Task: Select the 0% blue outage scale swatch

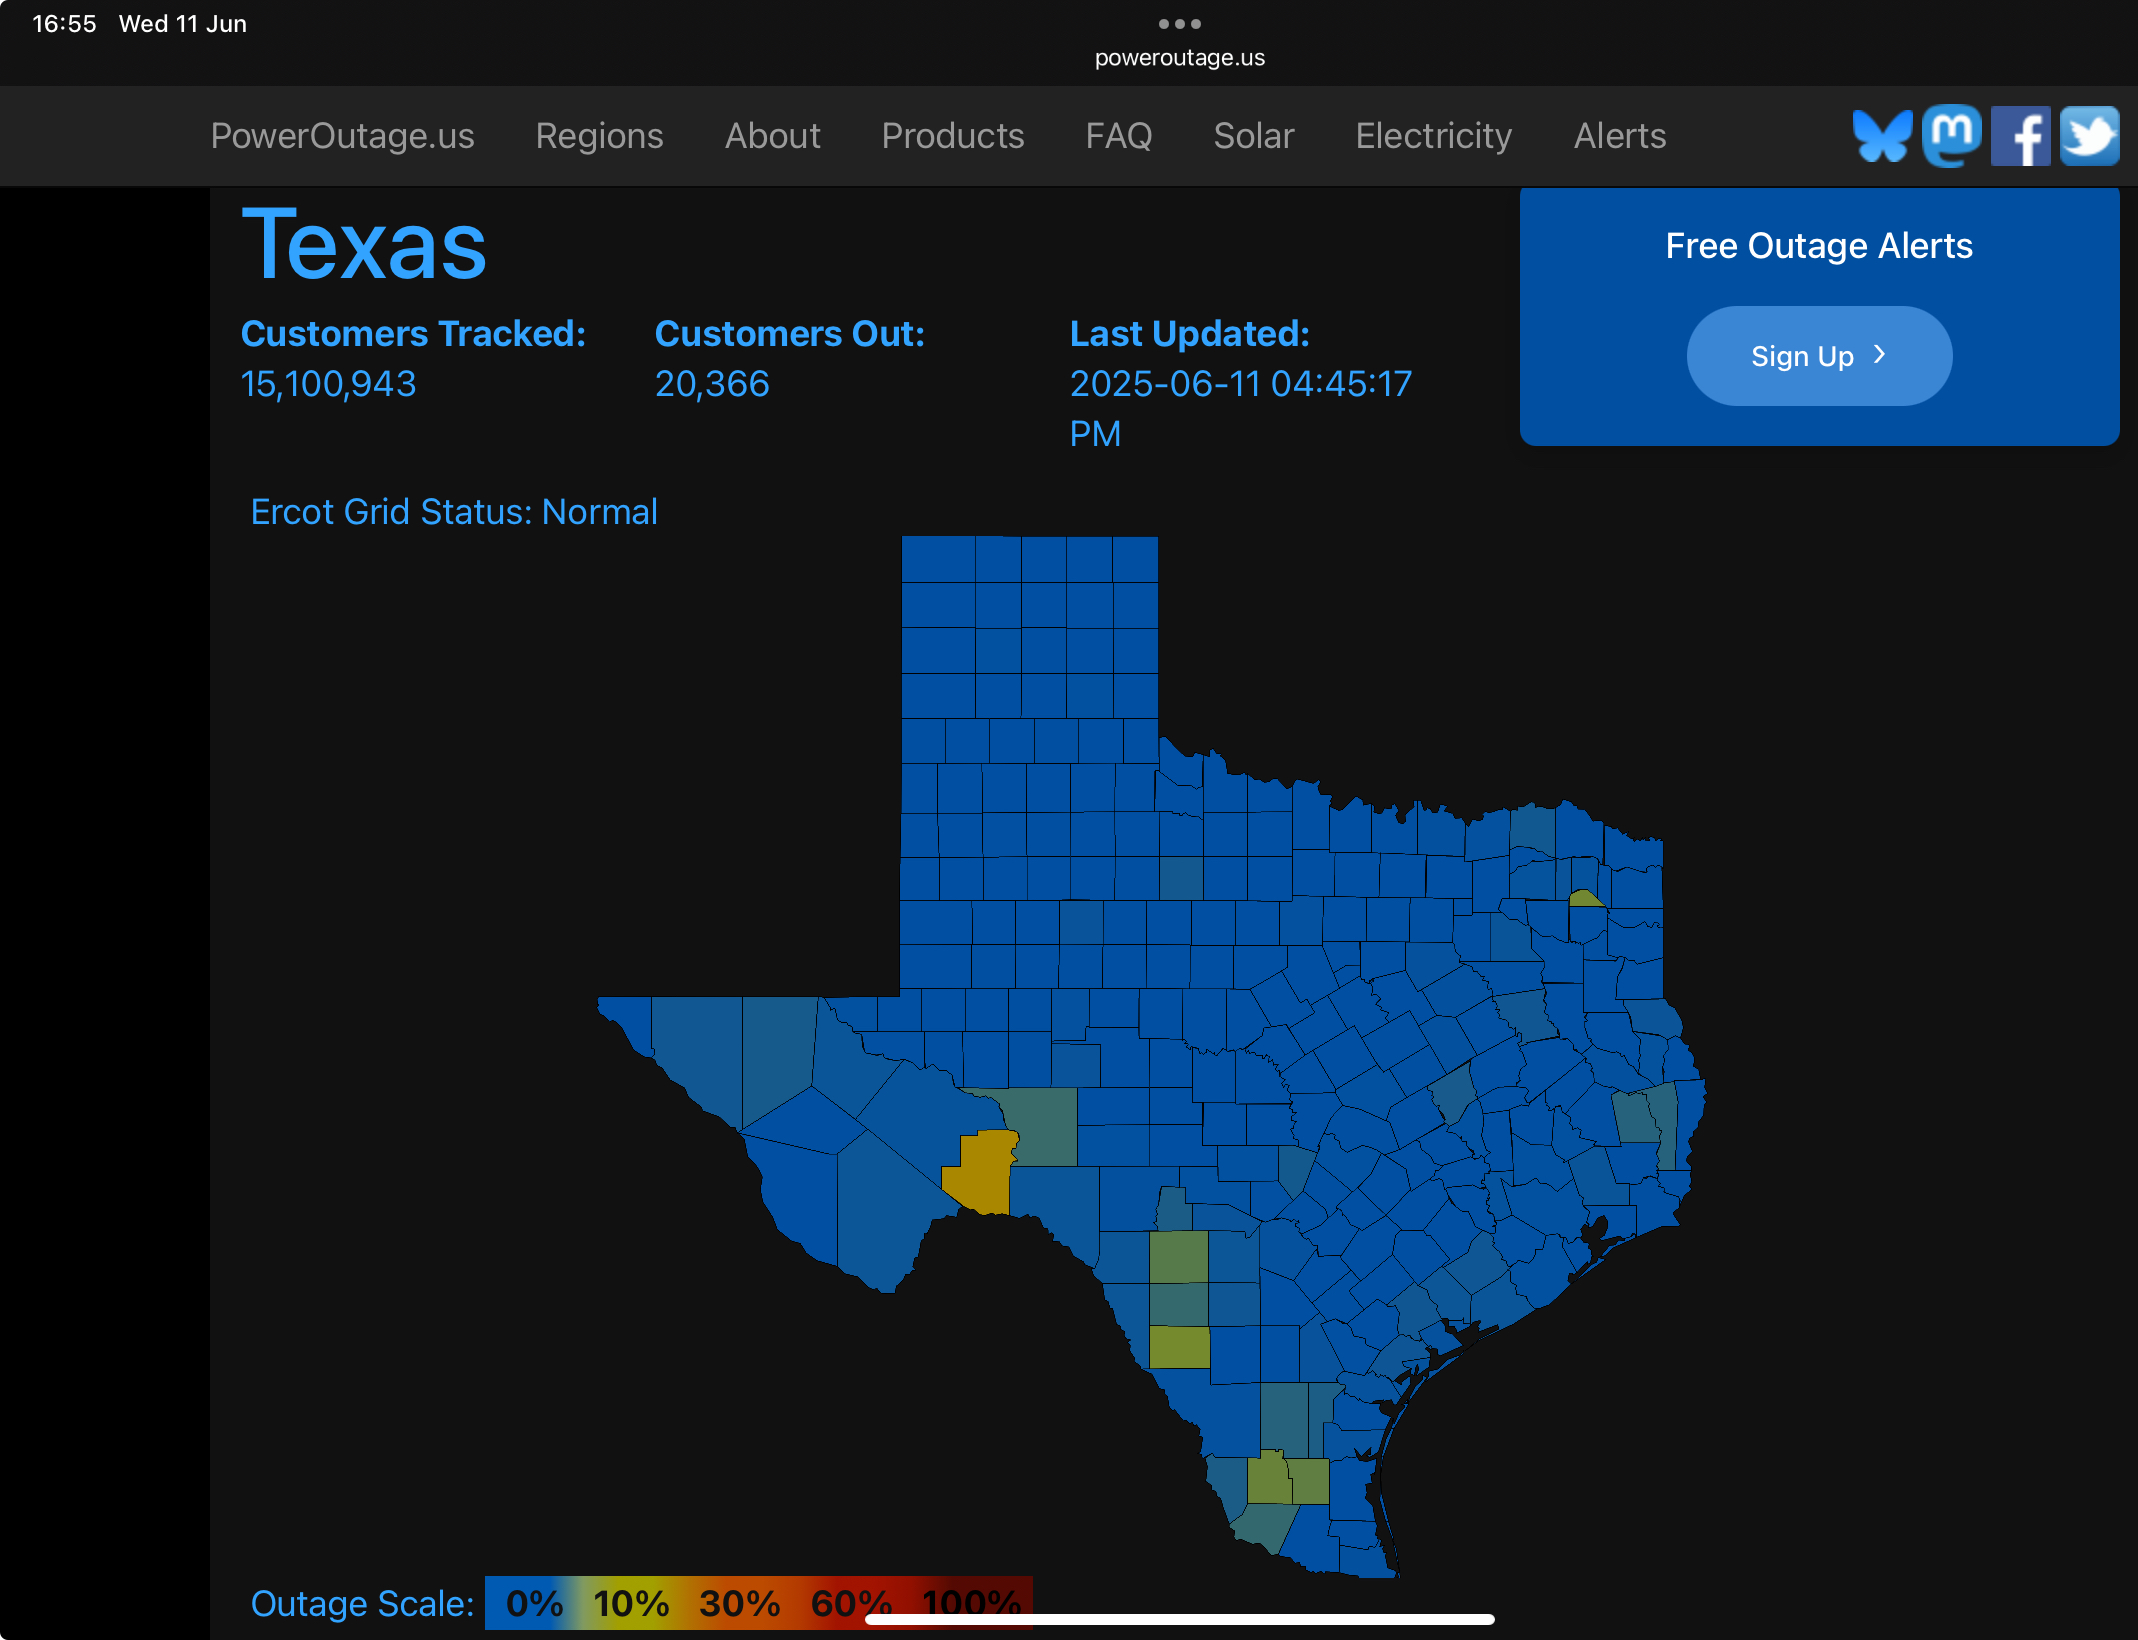Action: [x=534, y=1603]
